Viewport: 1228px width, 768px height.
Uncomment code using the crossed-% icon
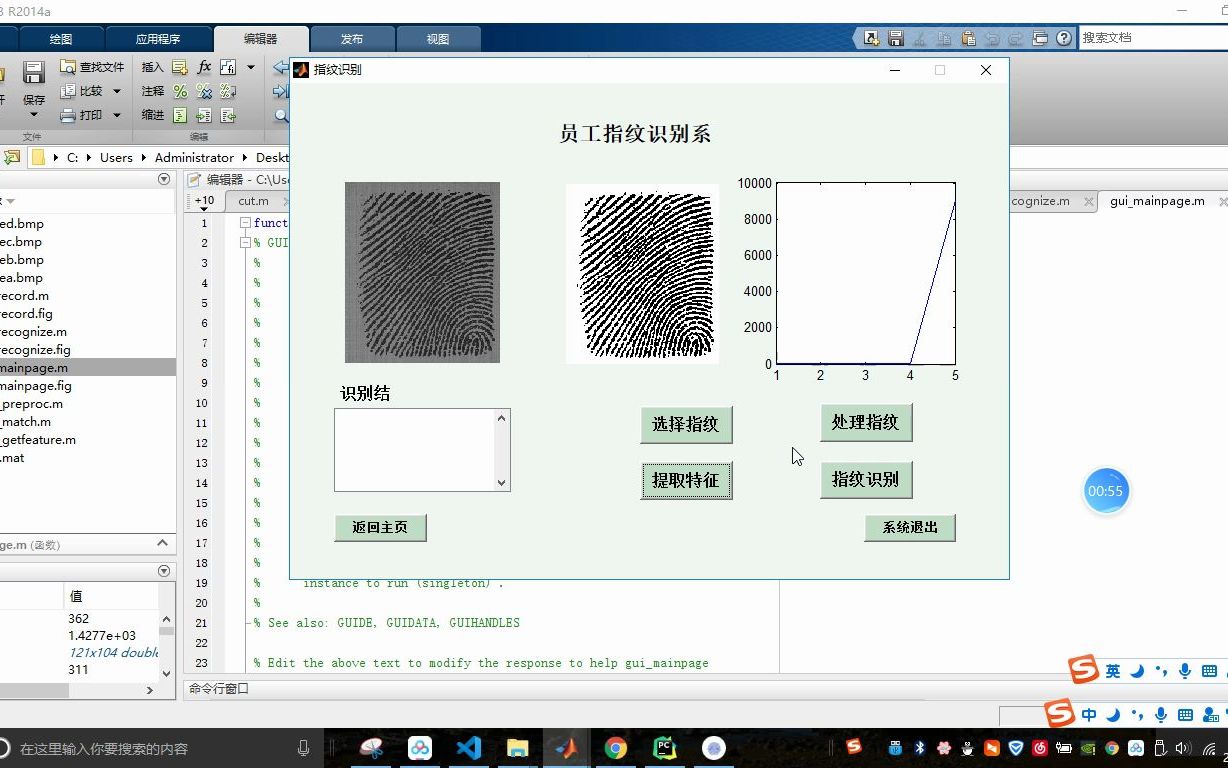(203, 90)
